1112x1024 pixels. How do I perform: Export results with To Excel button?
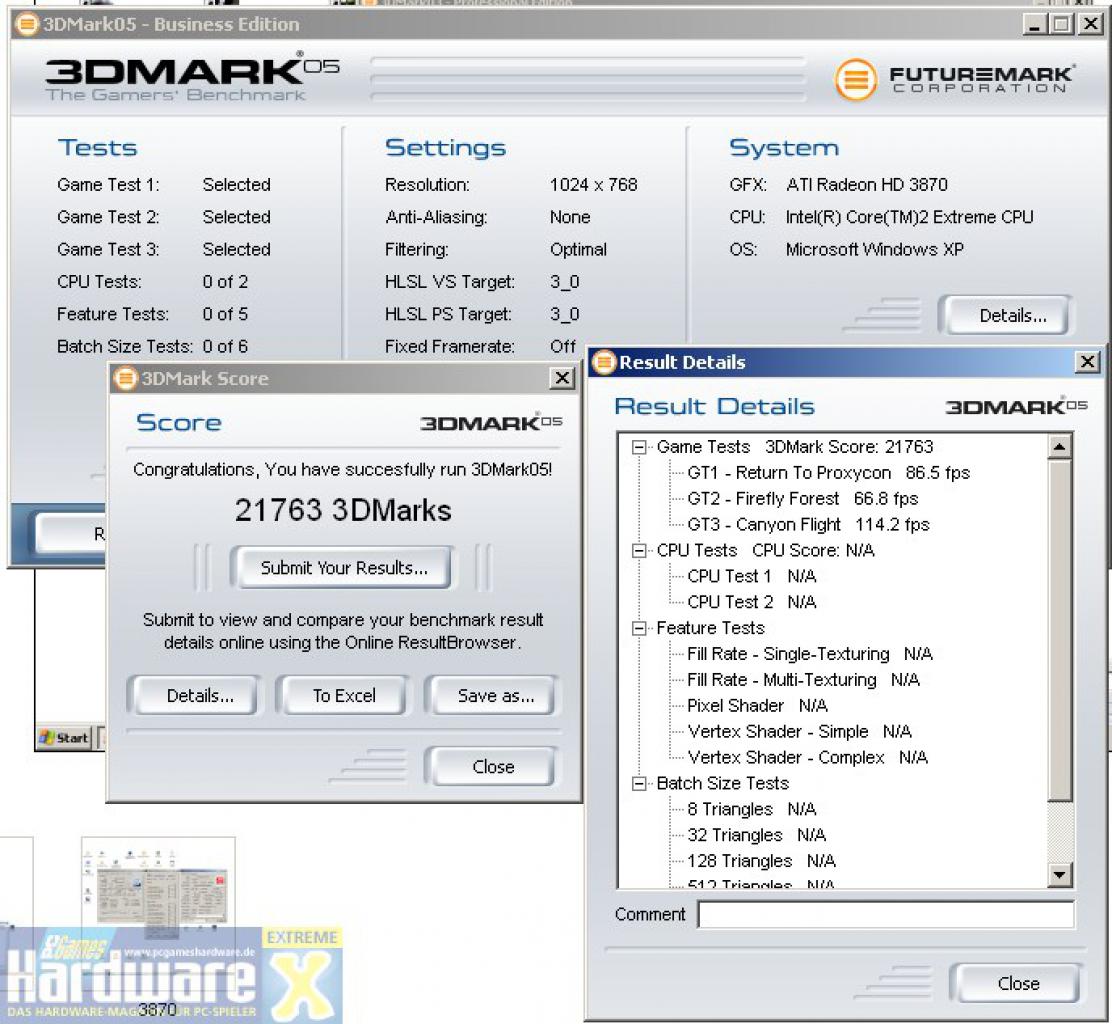344,696
